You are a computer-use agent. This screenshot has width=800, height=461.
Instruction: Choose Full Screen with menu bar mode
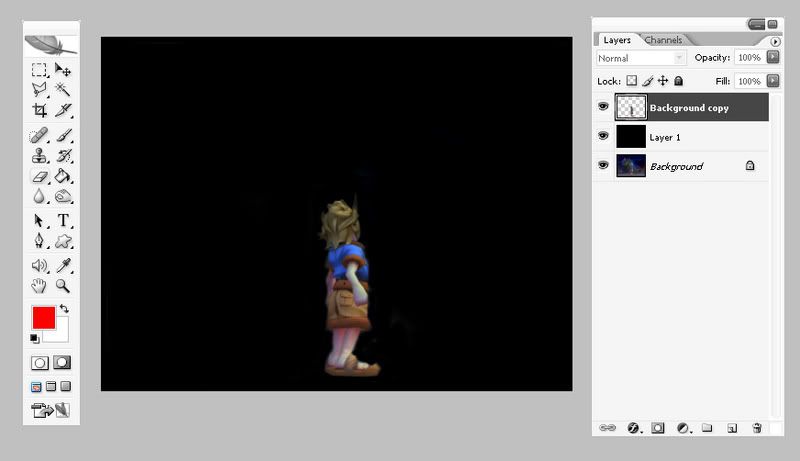coord(51,387)
